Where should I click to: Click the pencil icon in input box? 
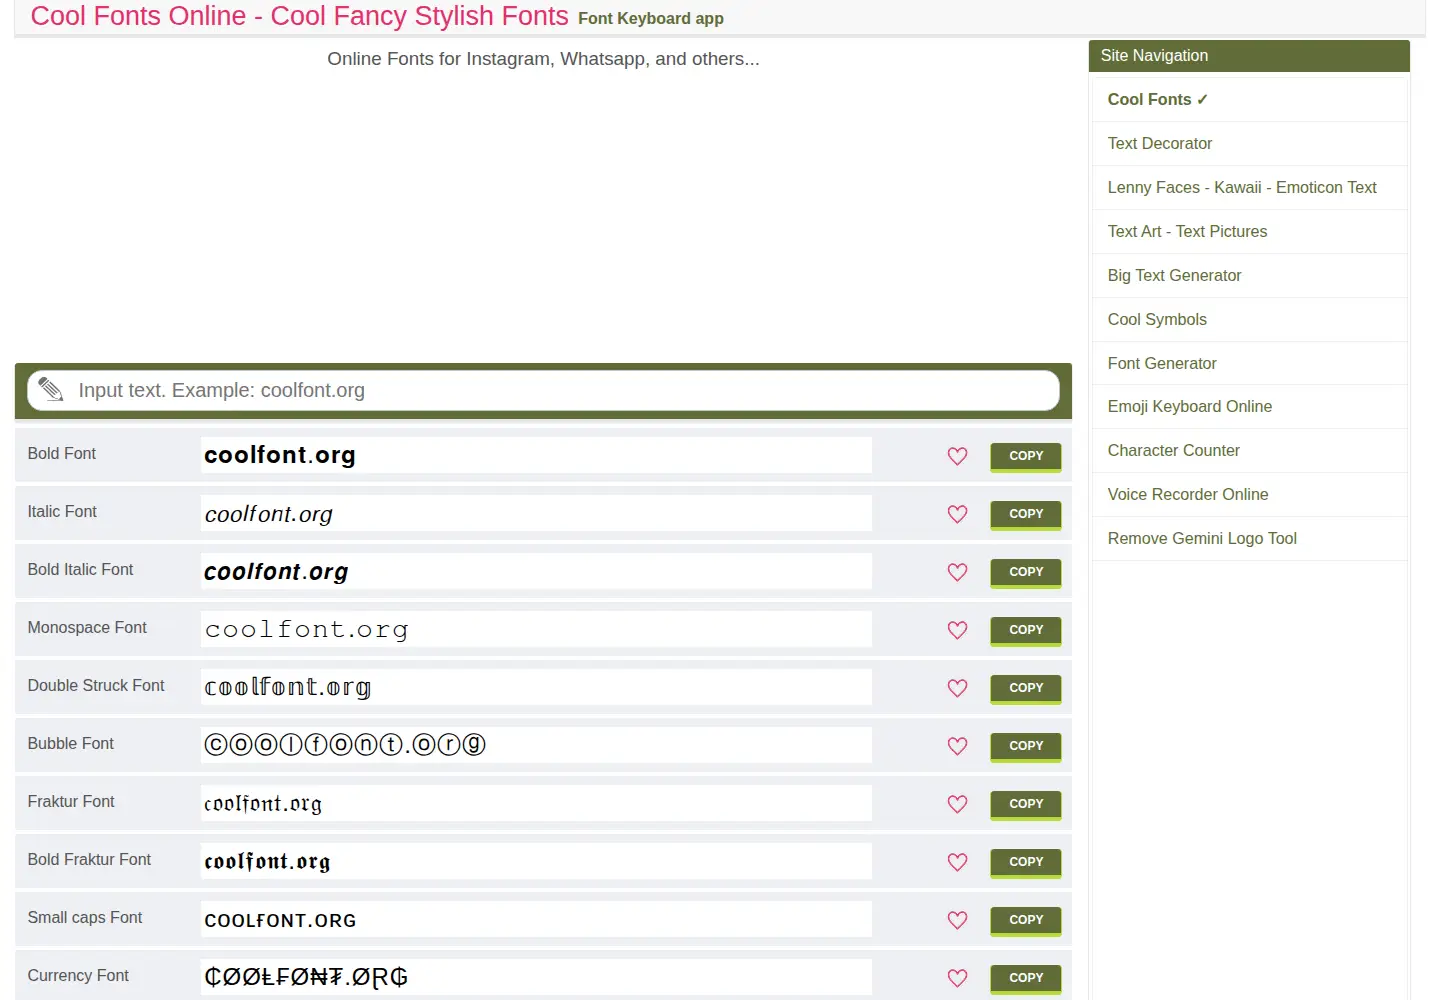click(51, 390)
